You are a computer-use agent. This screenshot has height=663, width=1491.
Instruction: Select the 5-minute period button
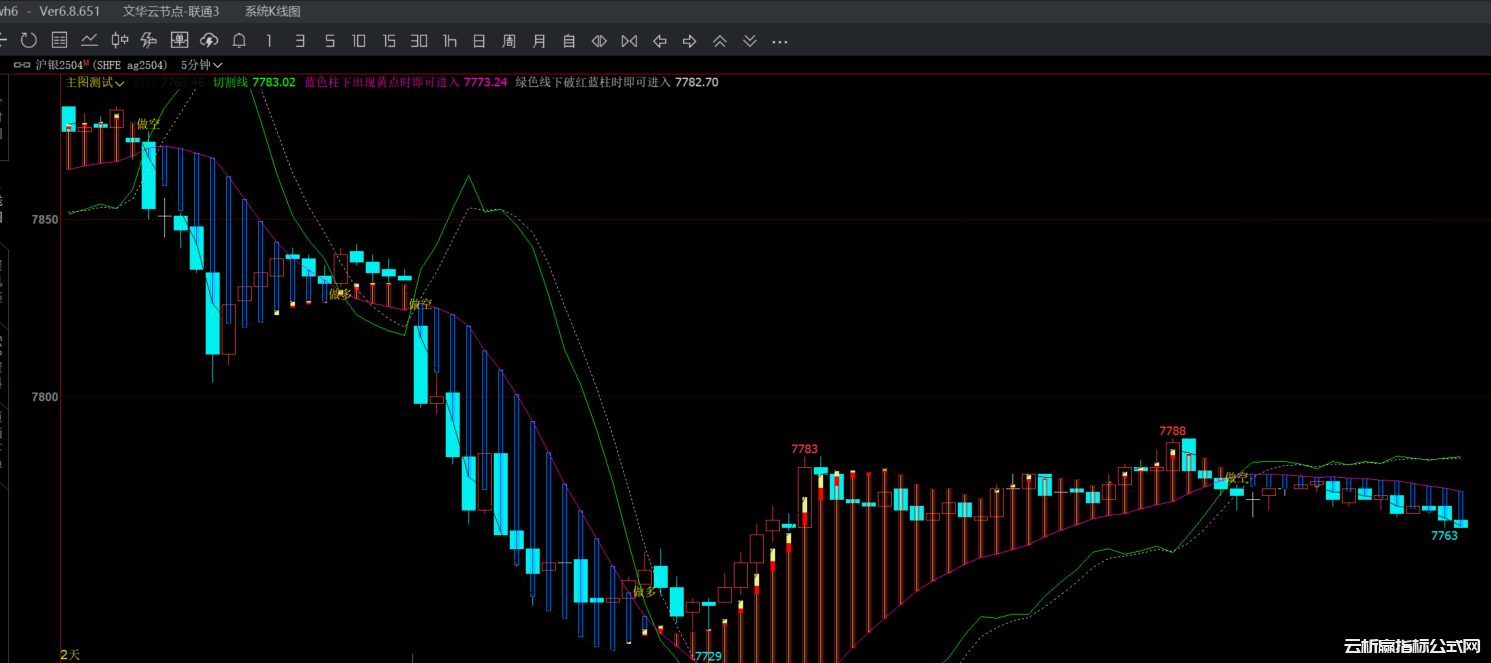tap(329, 41)
